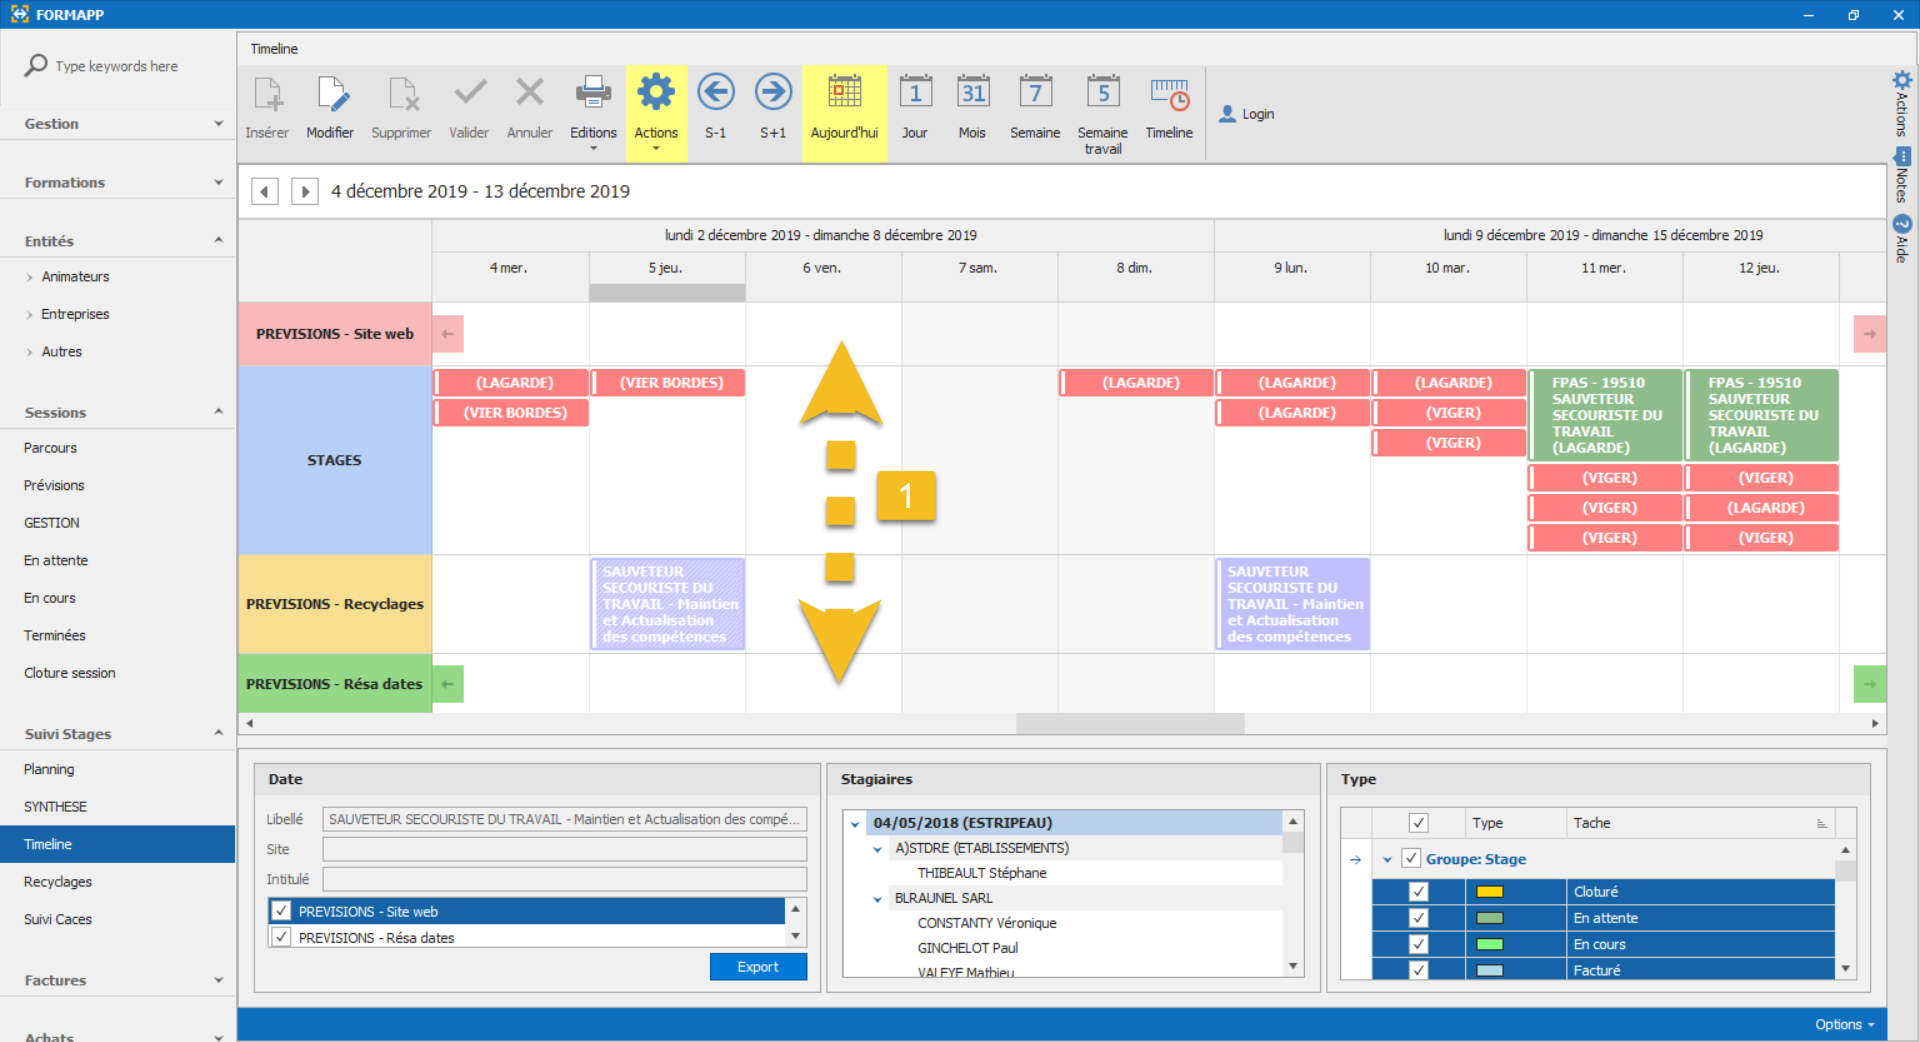Expand the Formations sidebar section

218,182
